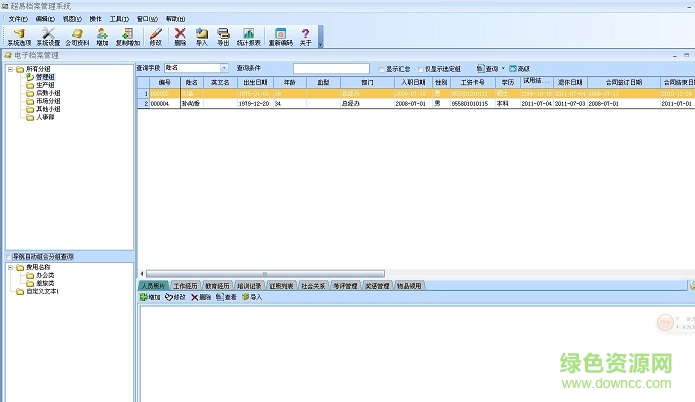The image size is (695, 402).
Task: Collapse the 费用名称 tree node
Action: 10,267
